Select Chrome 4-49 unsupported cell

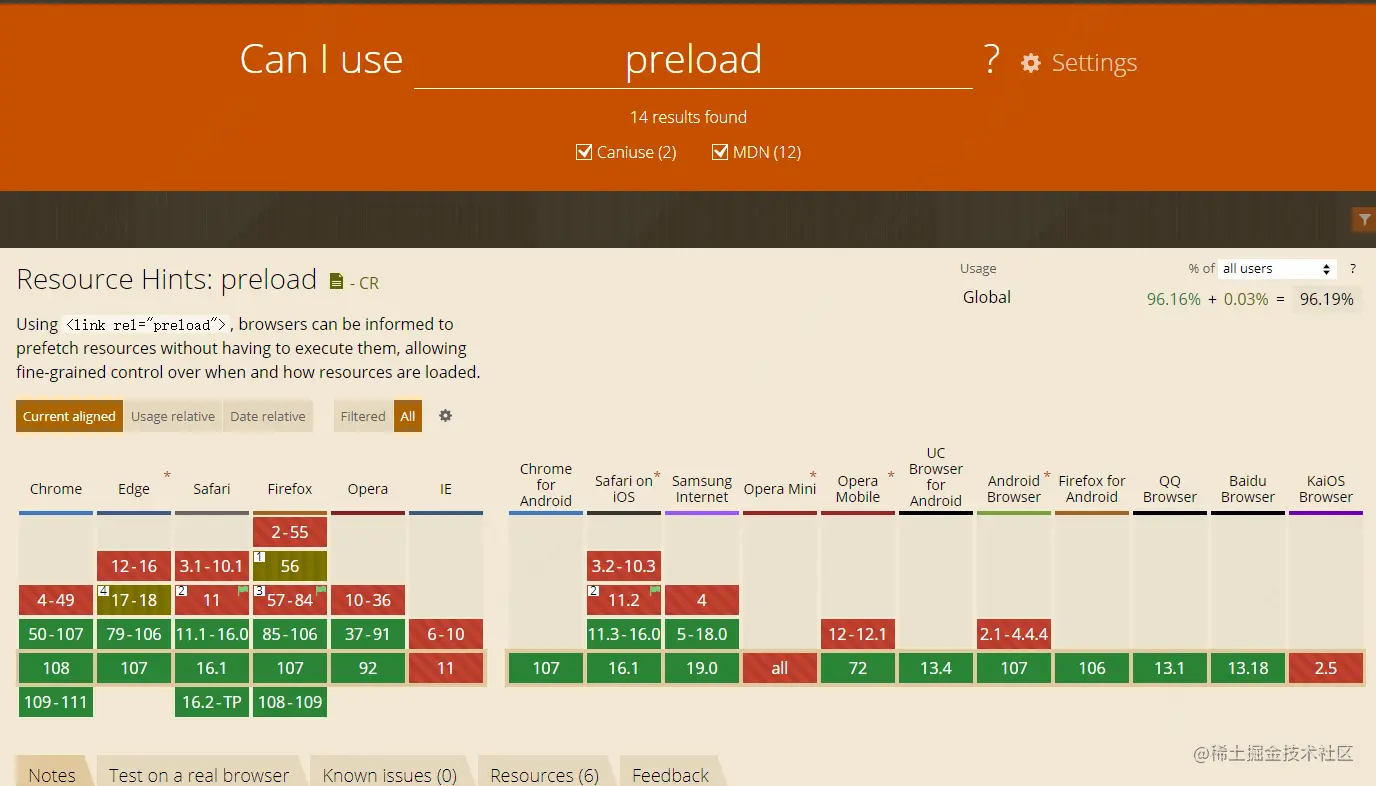[56, 600]
